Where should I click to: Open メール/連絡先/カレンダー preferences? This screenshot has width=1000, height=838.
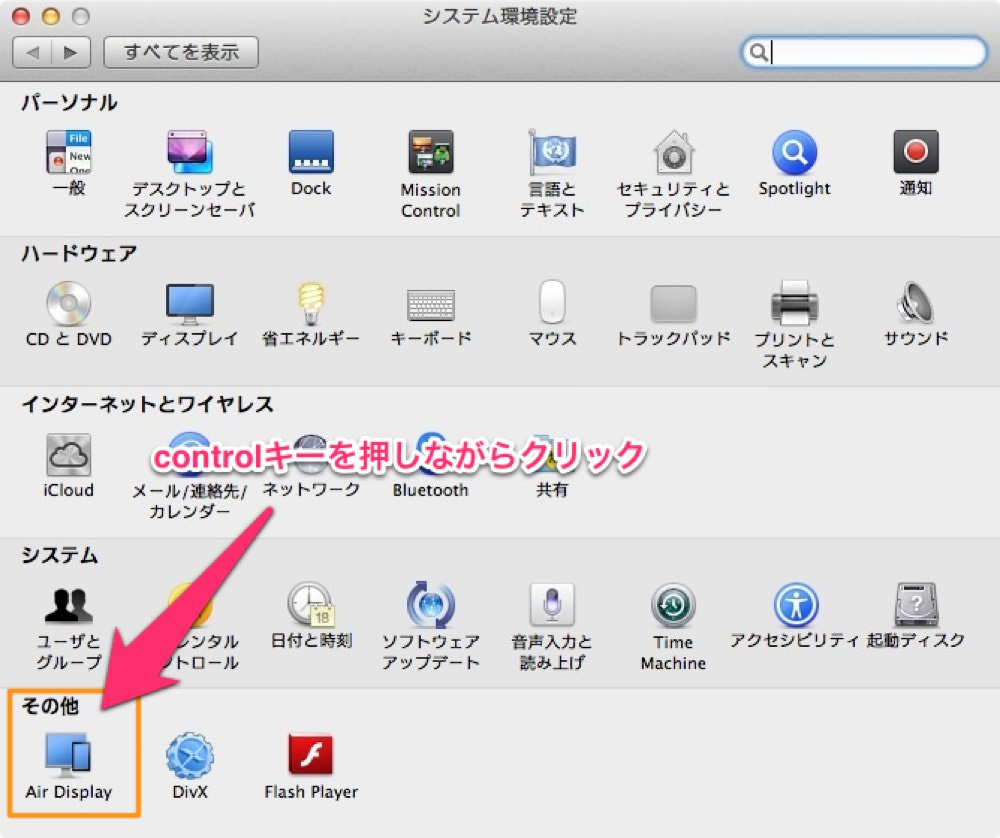pyautogui.click(x=189, y=453)
